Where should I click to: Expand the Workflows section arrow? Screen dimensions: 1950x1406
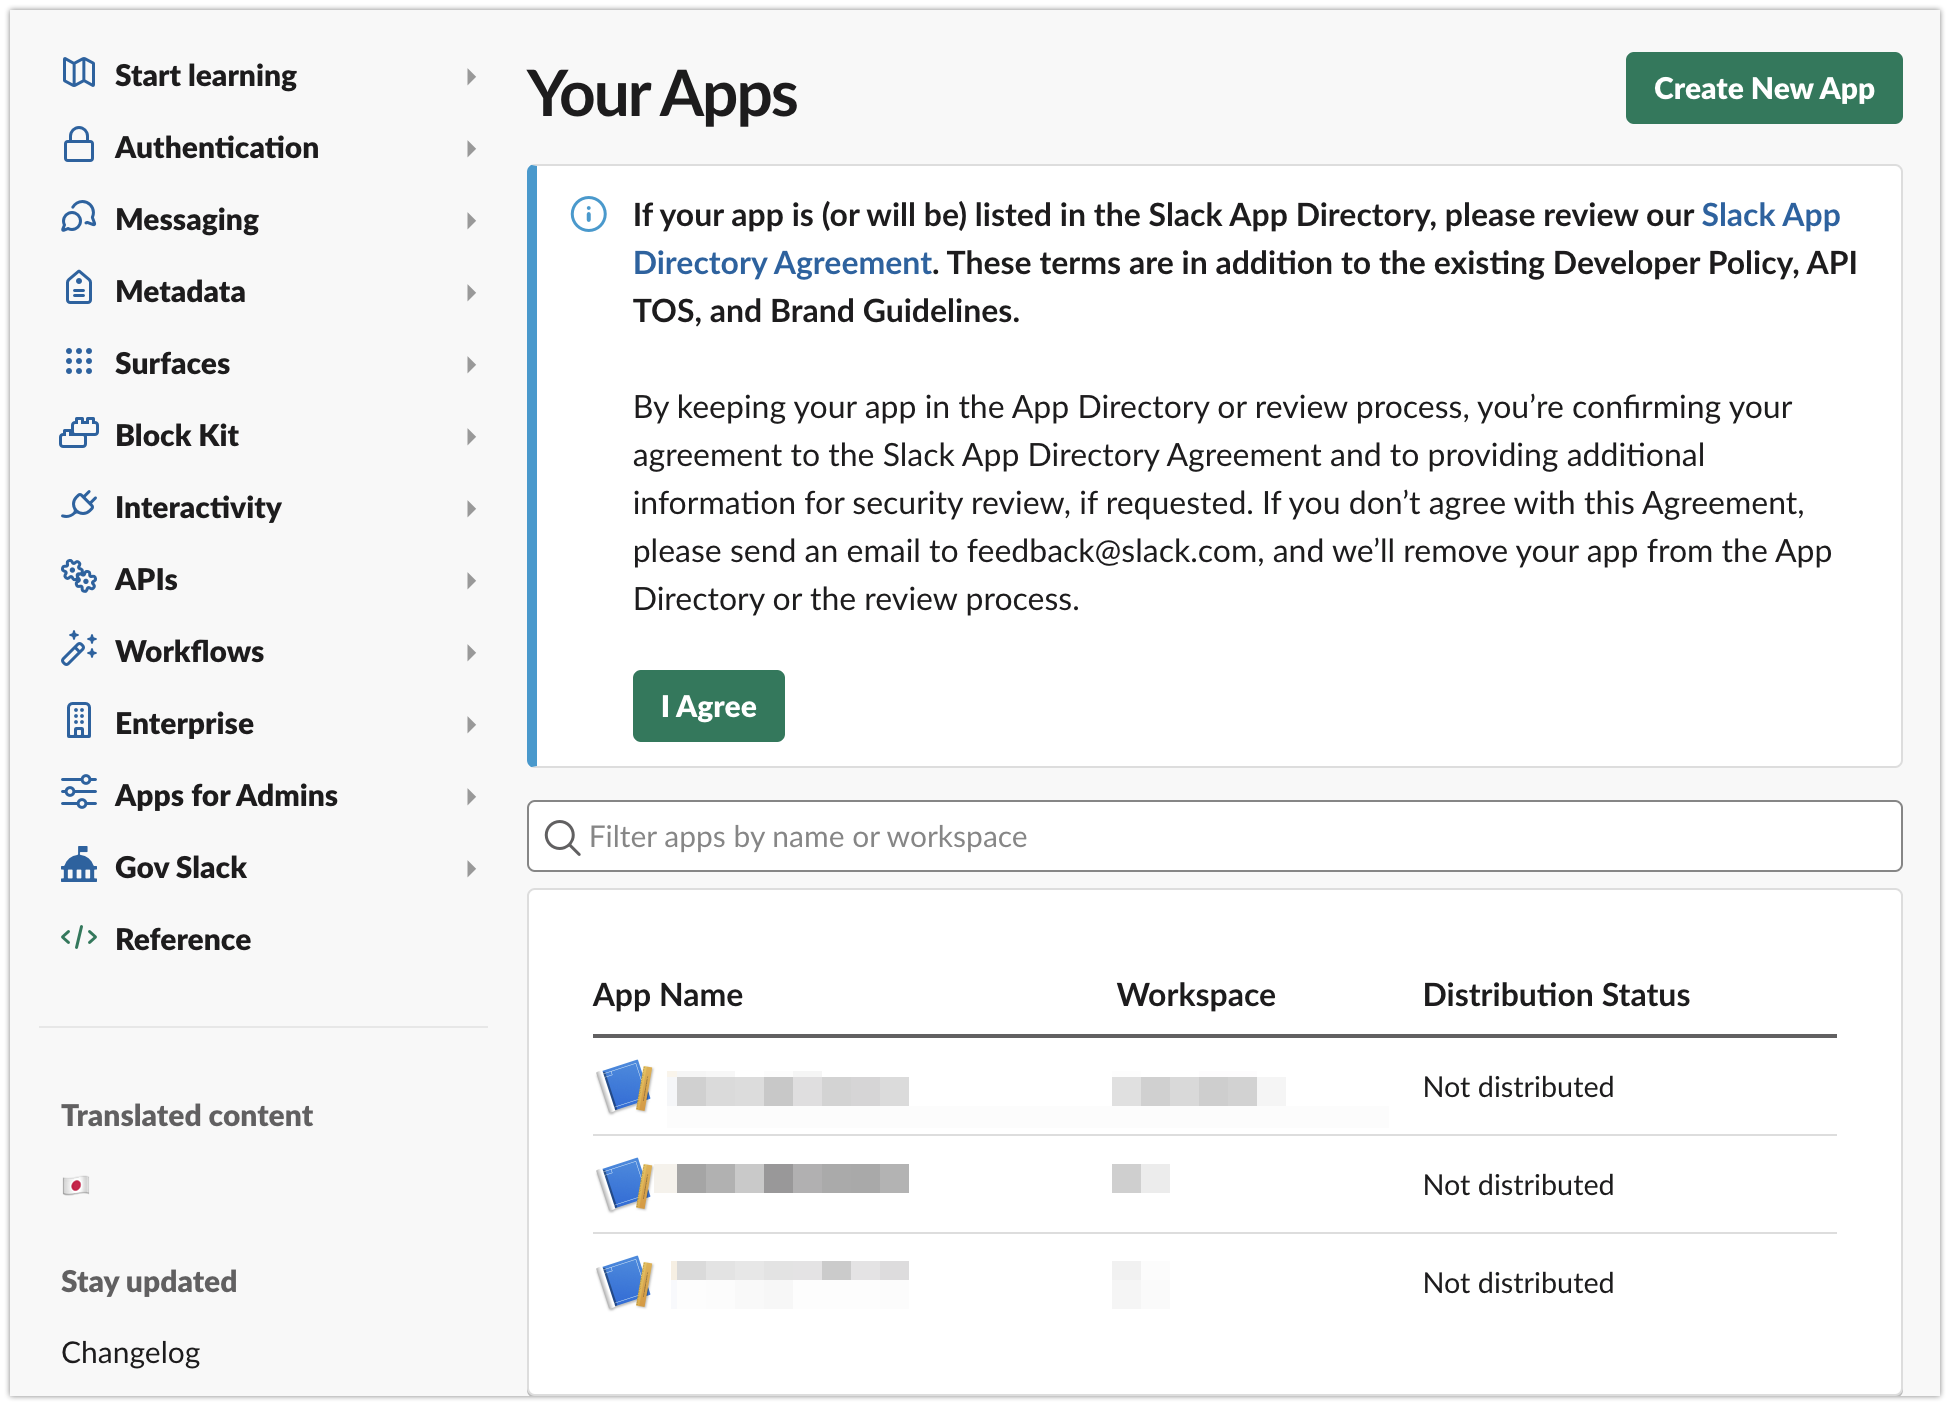click(x=471, y=652)
